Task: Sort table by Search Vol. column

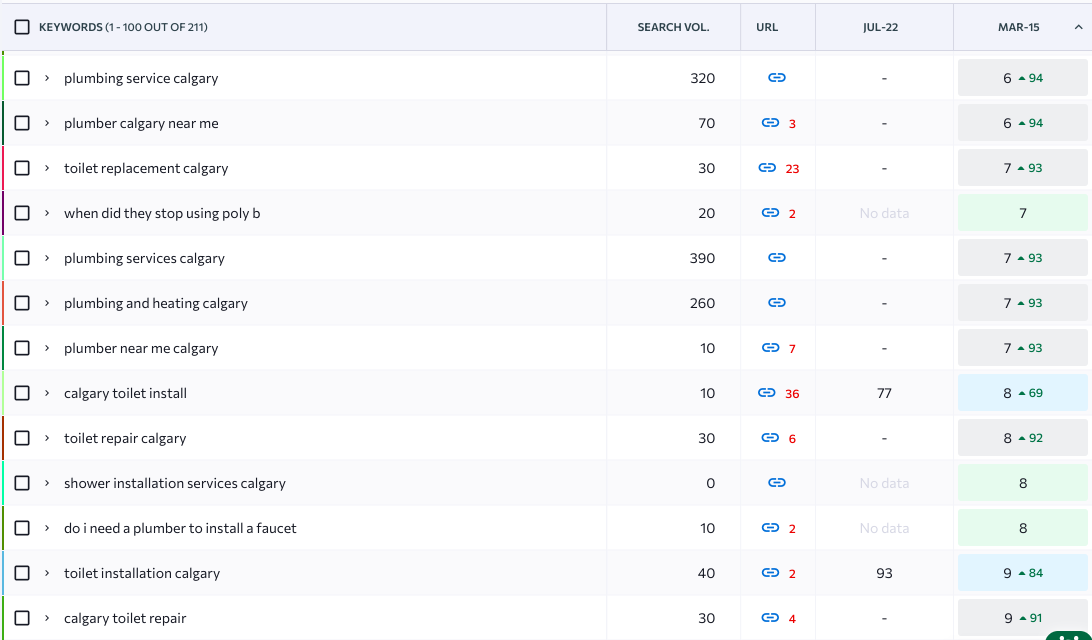Action: tap(673, 27)
